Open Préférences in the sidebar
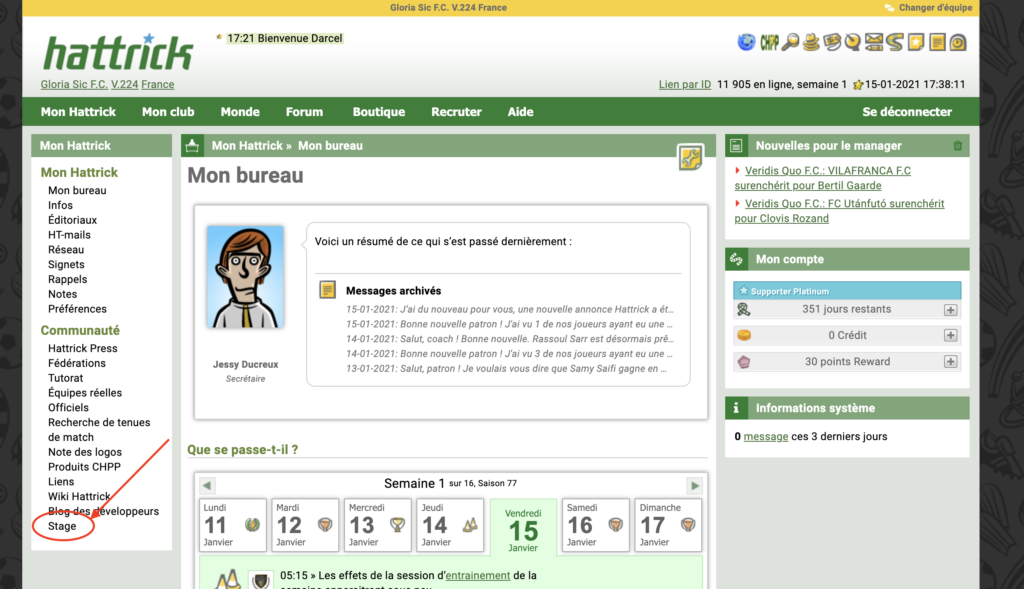This screenshot has height=589, width=1024. point(77,309)
